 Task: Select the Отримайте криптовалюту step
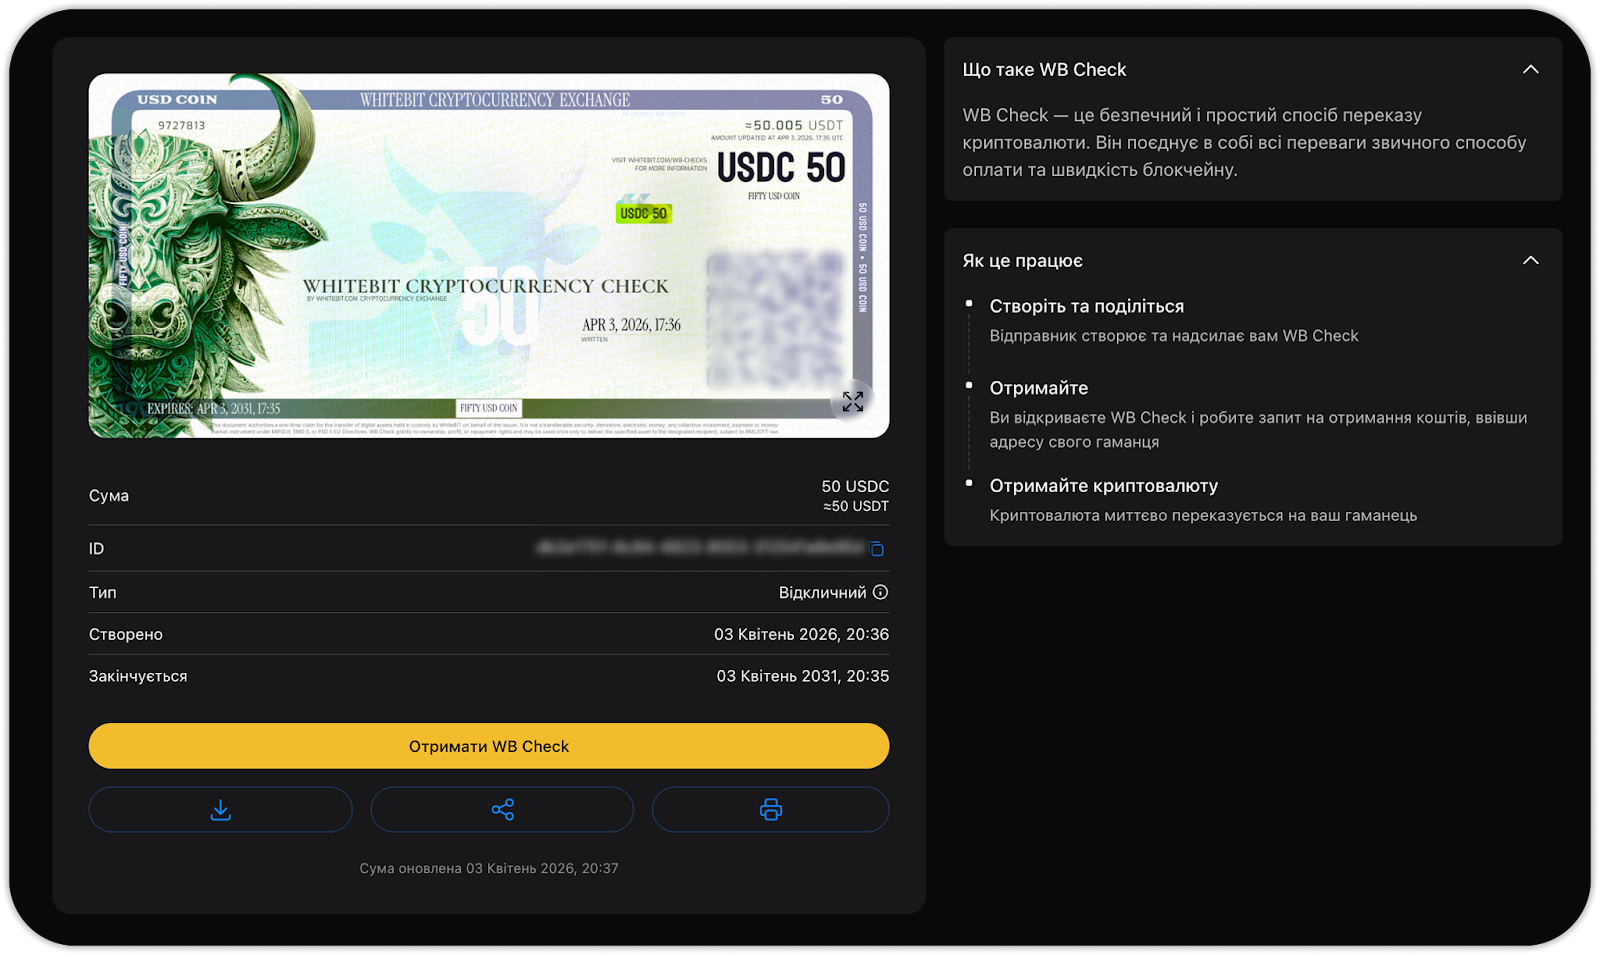[x=1103, y=486]
